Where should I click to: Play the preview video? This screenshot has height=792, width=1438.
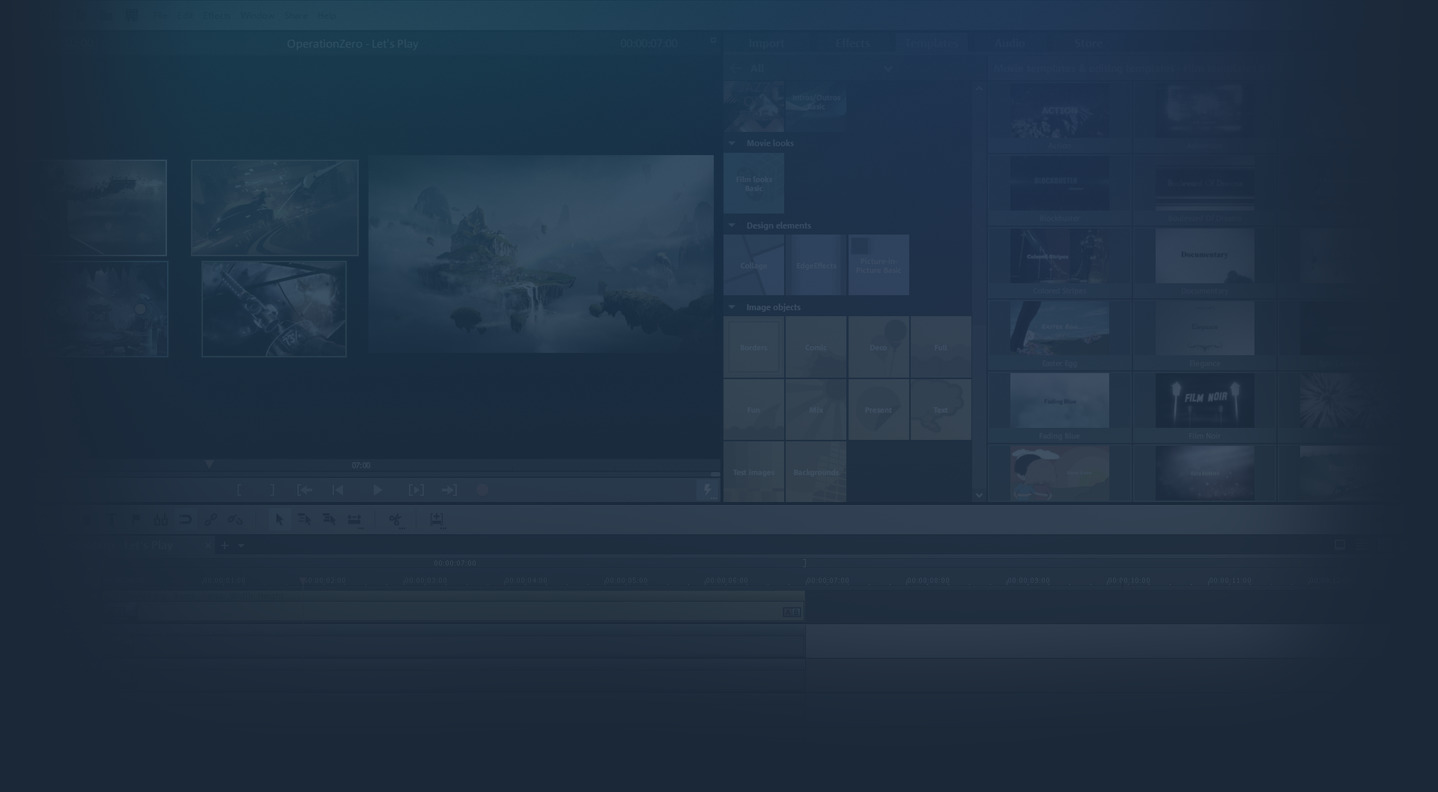click(377, 490)
